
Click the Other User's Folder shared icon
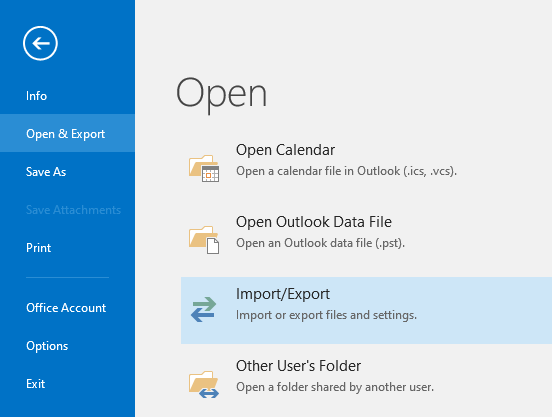(204, 384)
